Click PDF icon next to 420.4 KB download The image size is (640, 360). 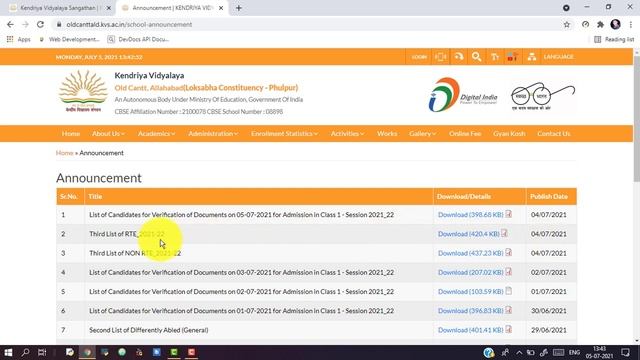coord(504,233)
